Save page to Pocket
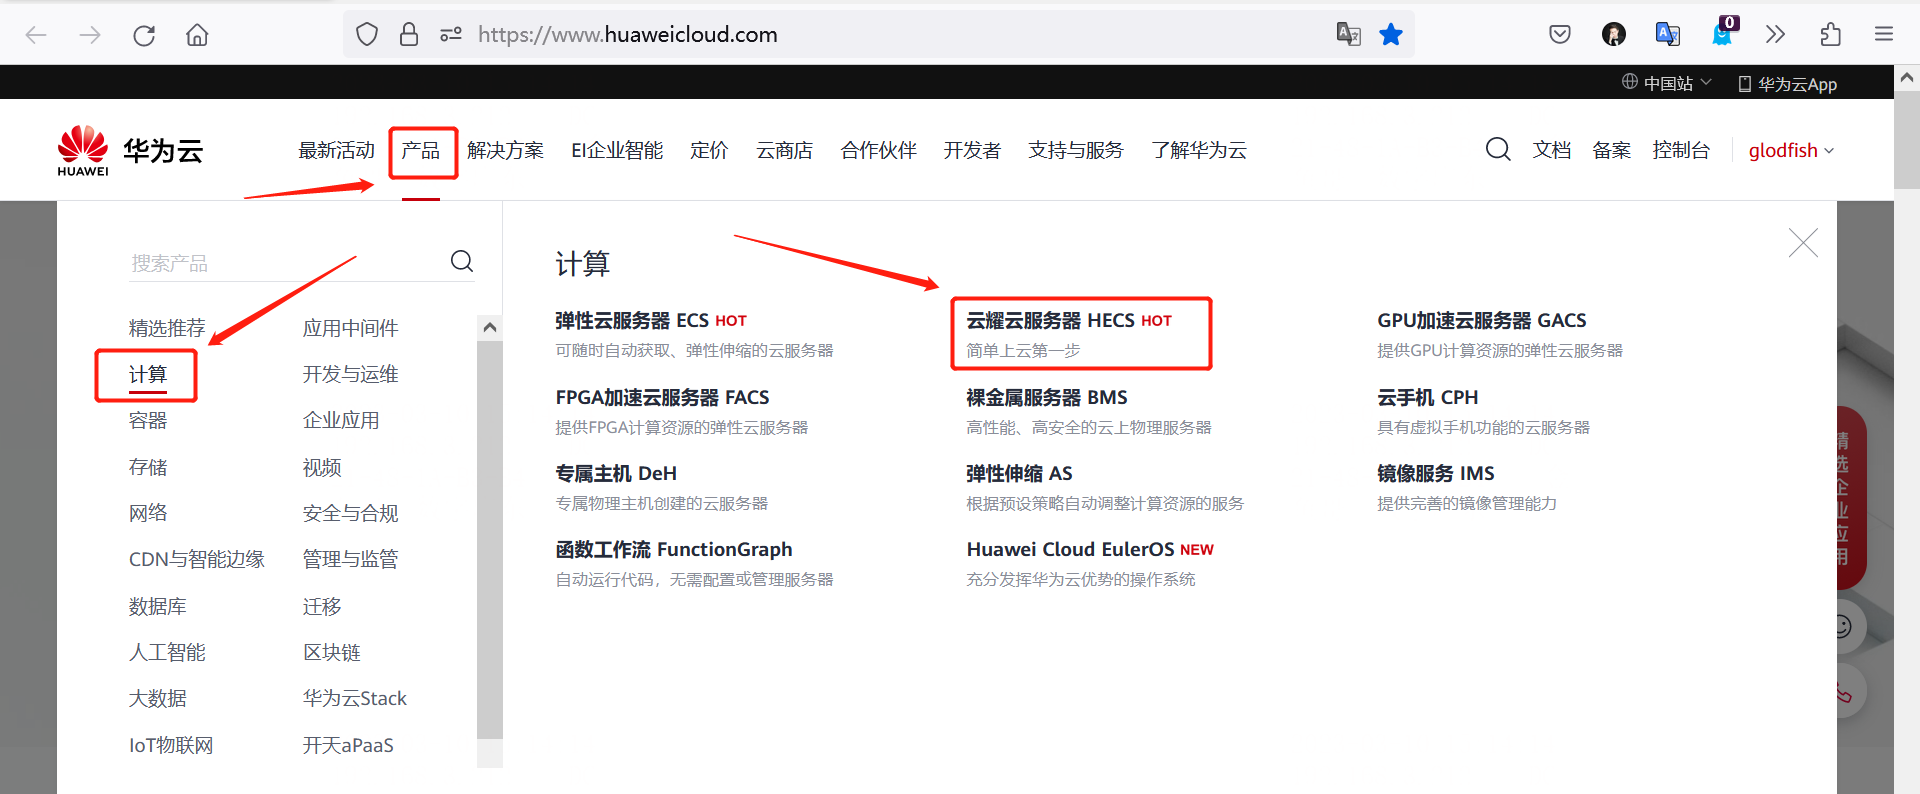 tap(1560, 35)
